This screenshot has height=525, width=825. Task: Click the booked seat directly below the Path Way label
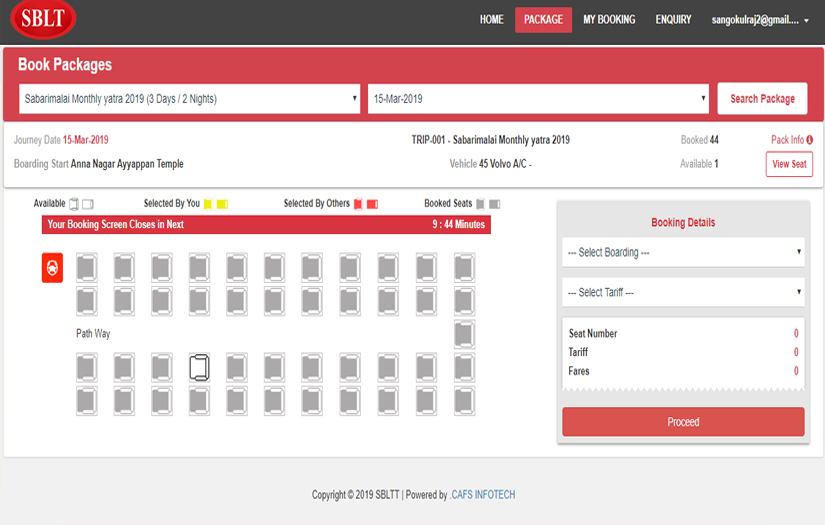(x=87, y=367)
